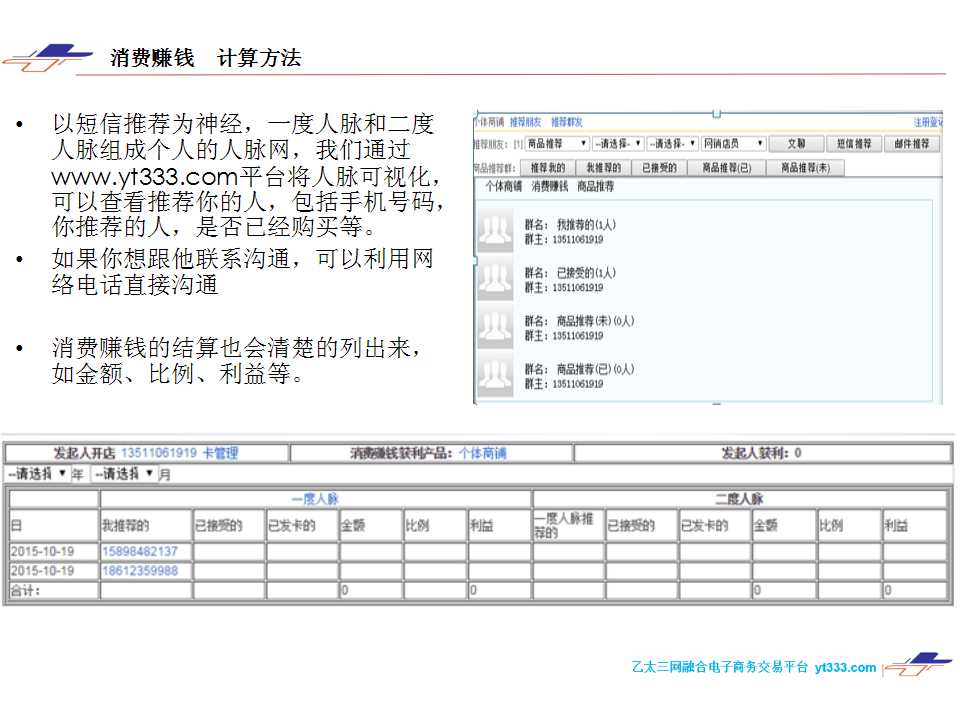The height and width of the screenshot is (720, 960).
Task: Click the 注册登记 link at top right
Action: (928, 122)
